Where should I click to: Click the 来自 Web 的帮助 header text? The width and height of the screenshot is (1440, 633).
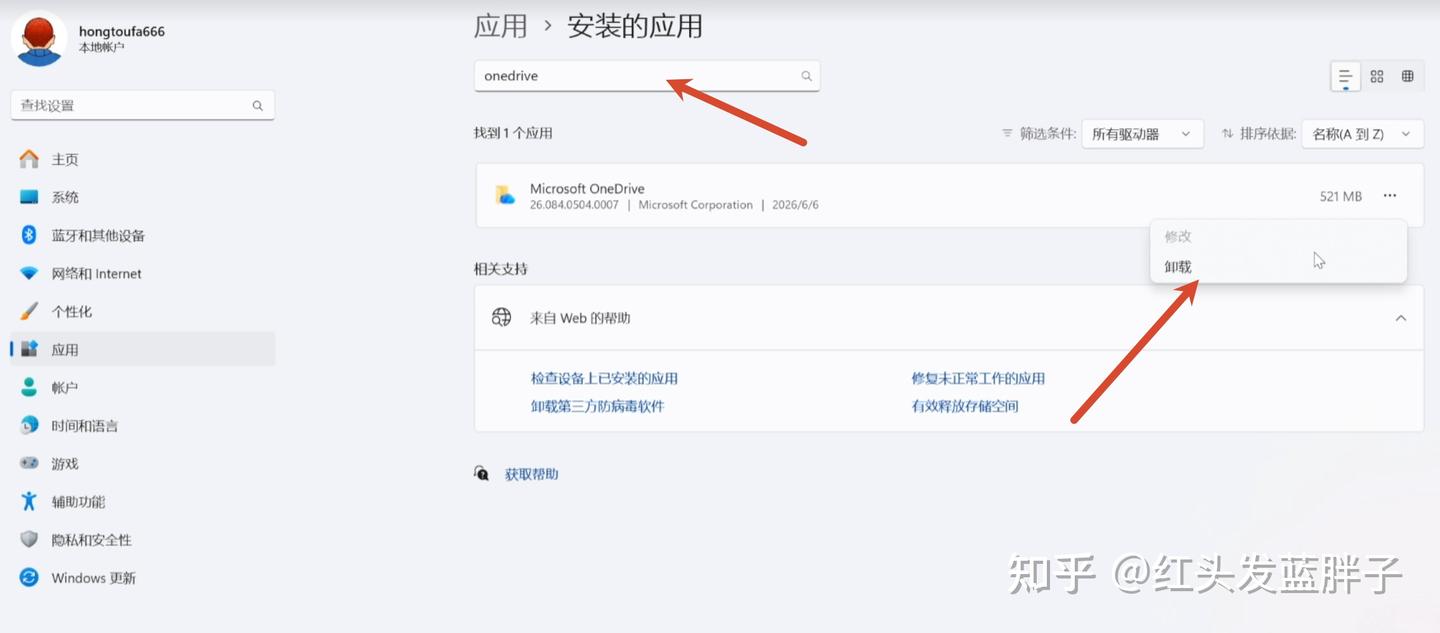pos(580,318)
